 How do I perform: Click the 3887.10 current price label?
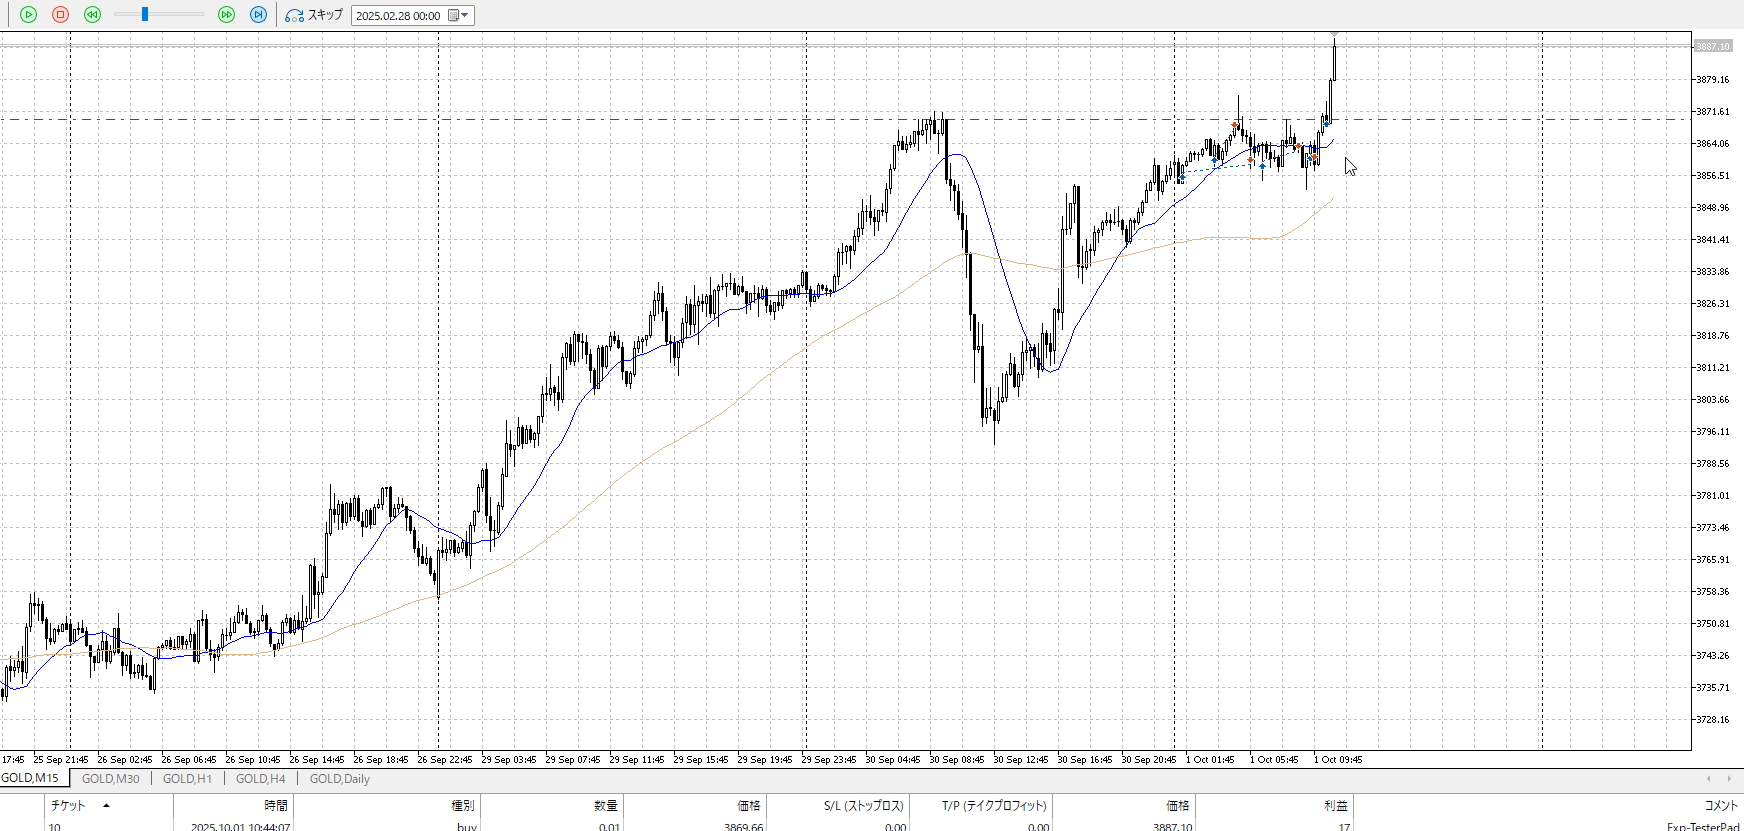tap(1713, 46)
